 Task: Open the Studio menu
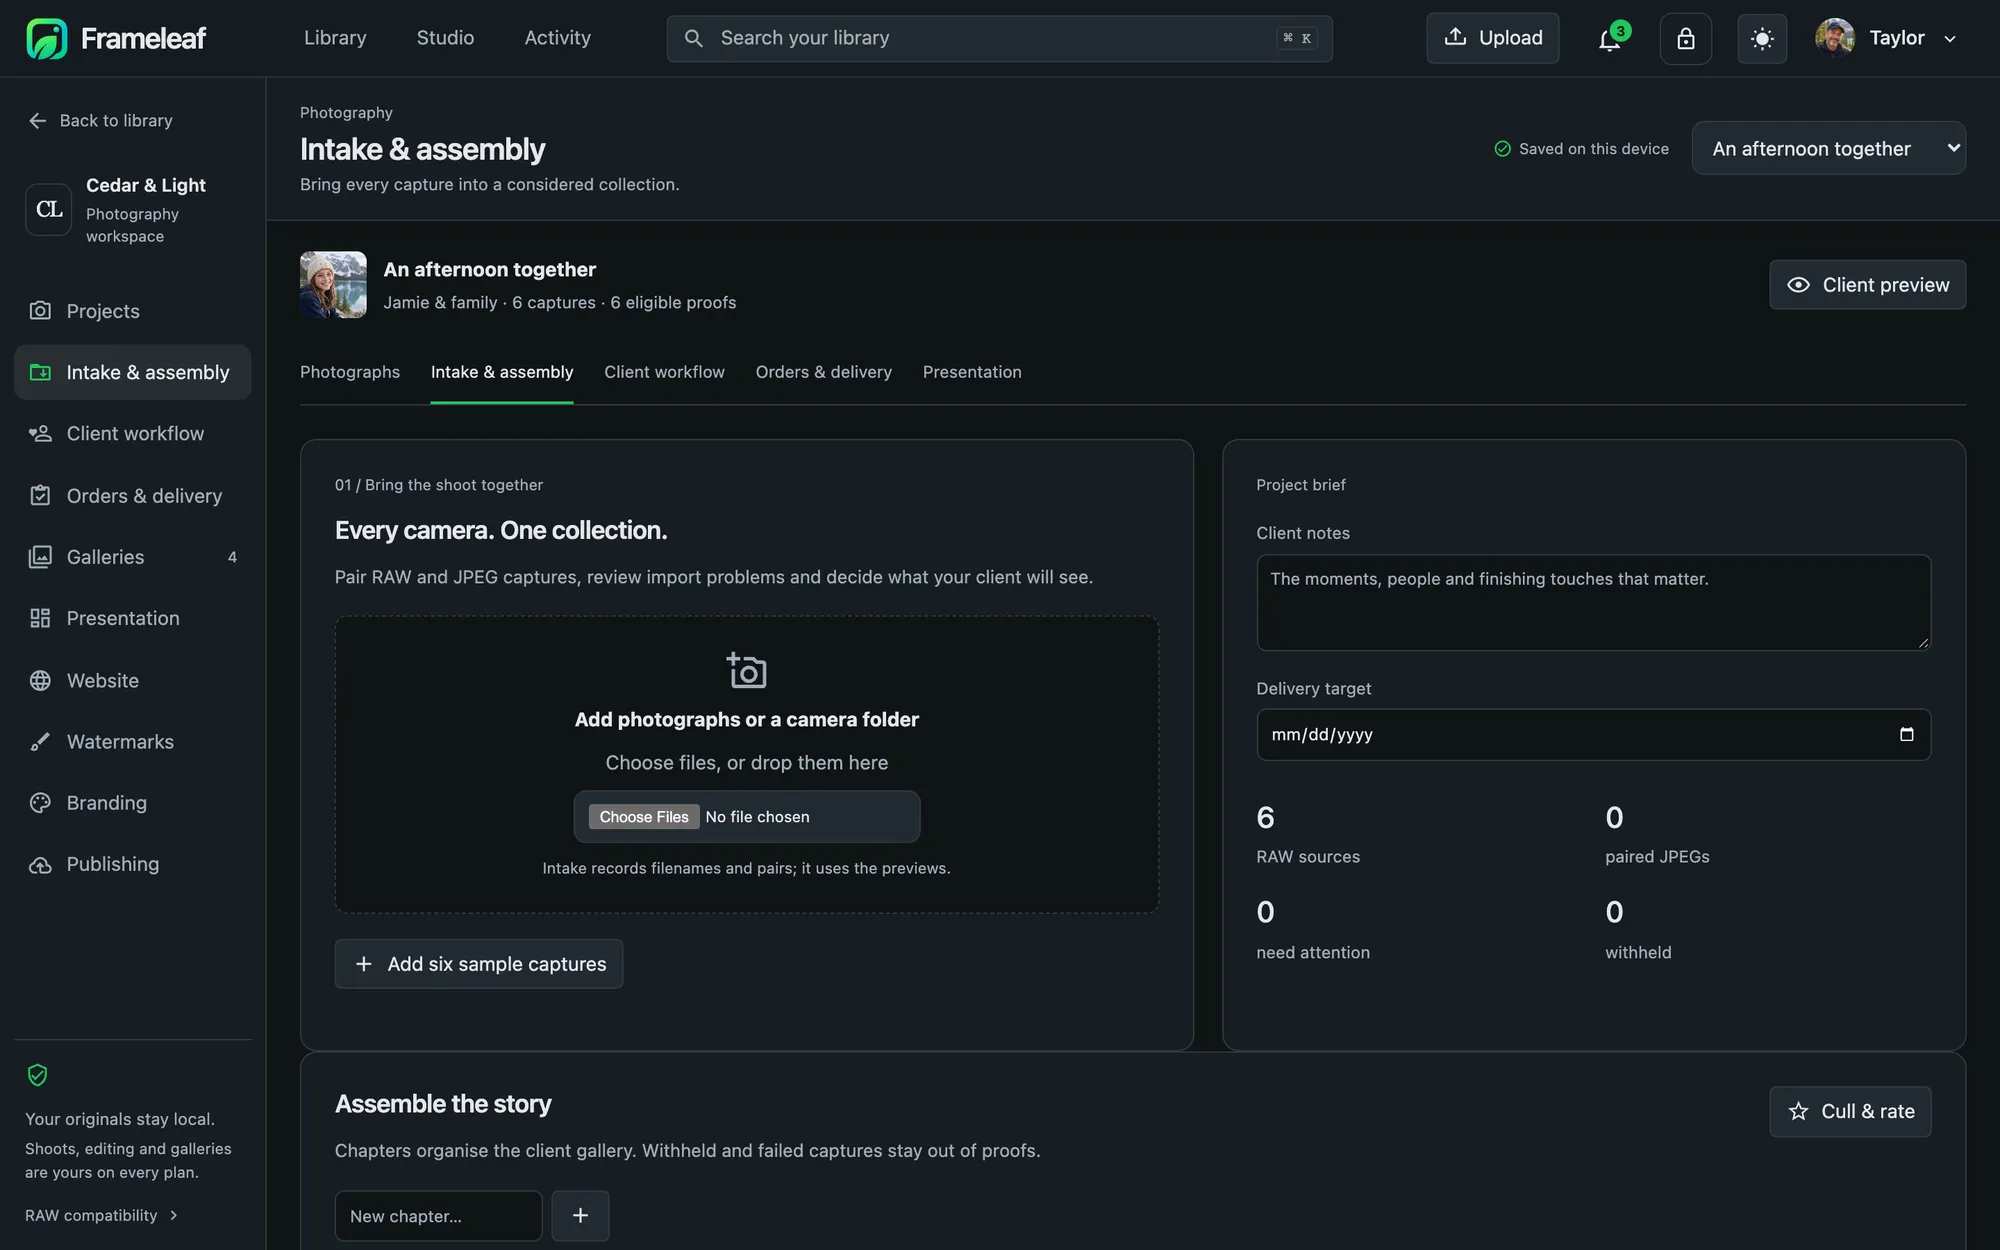[x=445, y=38]
